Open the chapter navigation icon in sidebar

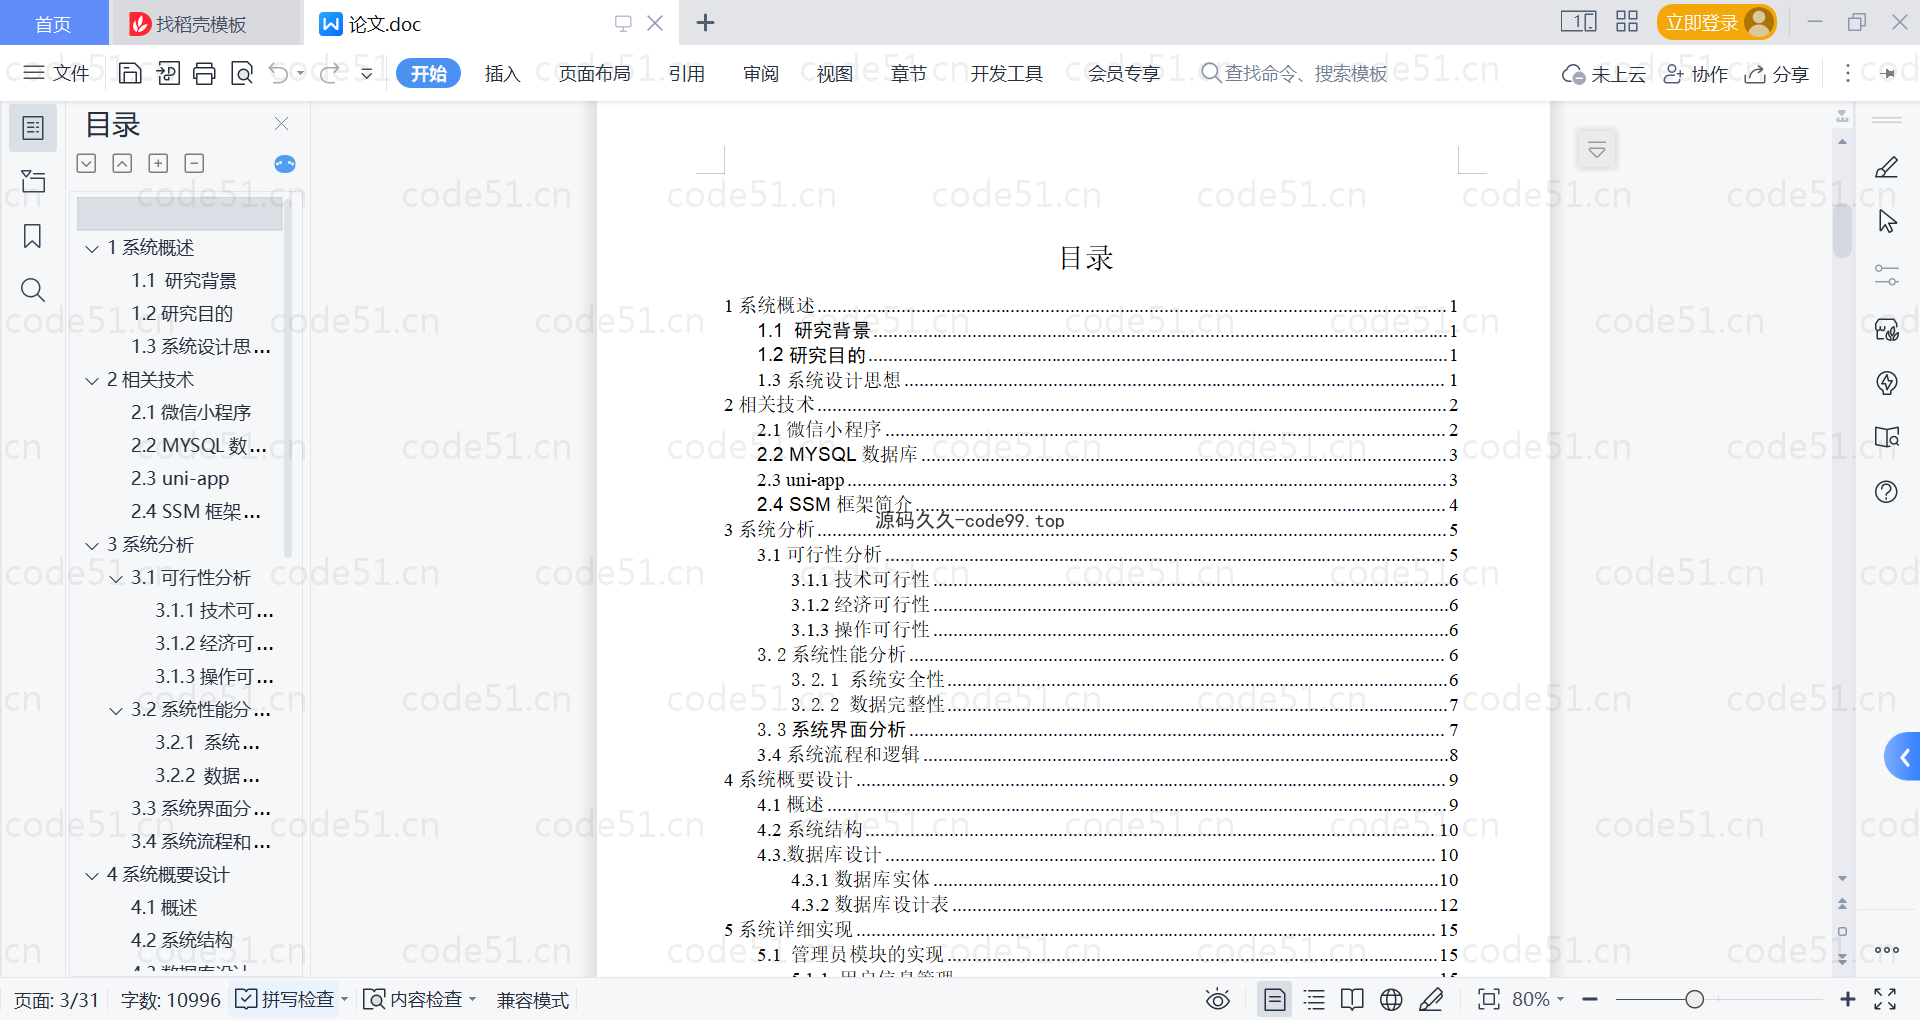pos(33,181)
